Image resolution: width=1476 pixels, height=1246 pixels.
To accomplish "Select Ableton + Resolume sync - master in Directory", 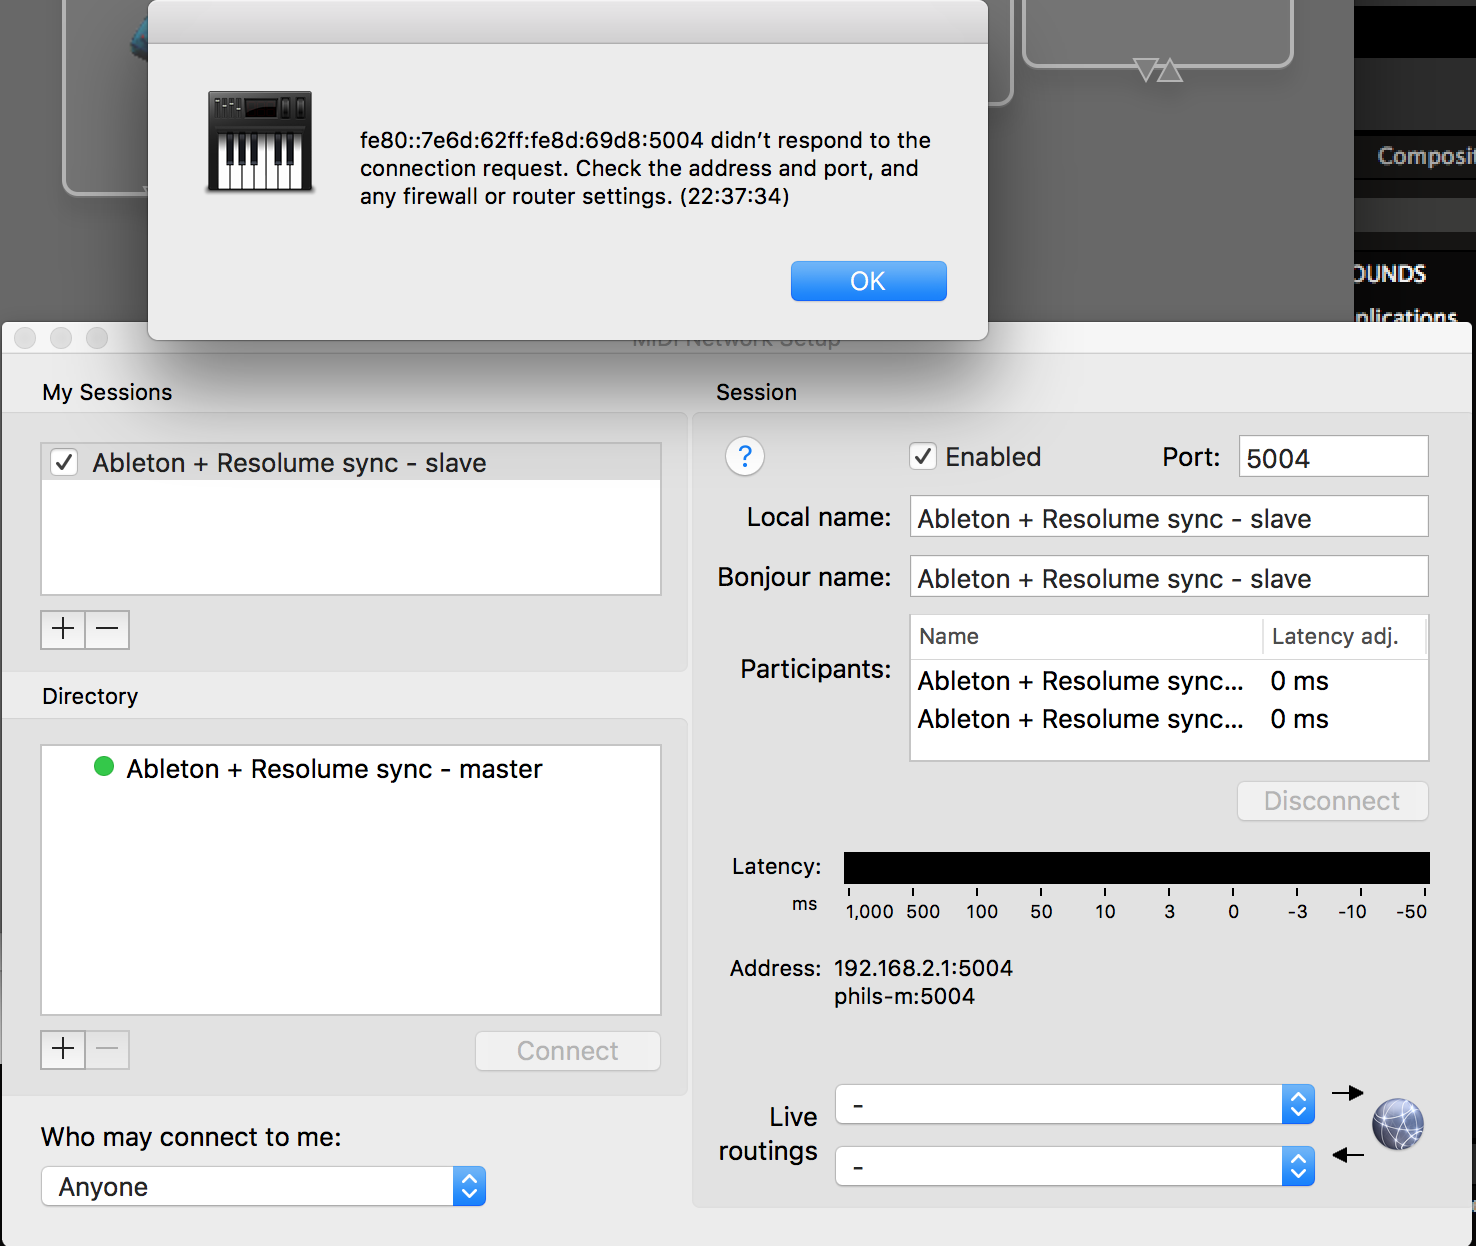I will click(334, 769).
